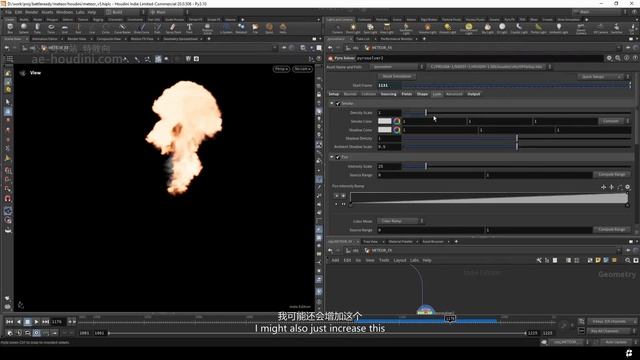Click the Auto Update button in status bar
640x360 pixels.
[x=616, y=342]
